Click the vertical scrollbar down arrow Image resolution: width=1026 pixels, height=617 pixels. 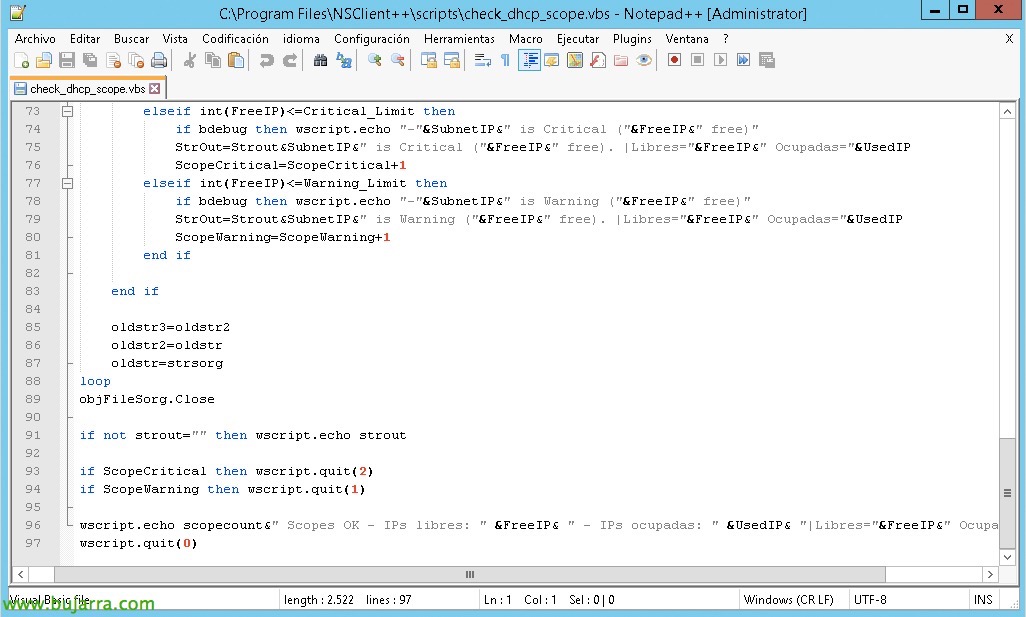(1007, 557)
